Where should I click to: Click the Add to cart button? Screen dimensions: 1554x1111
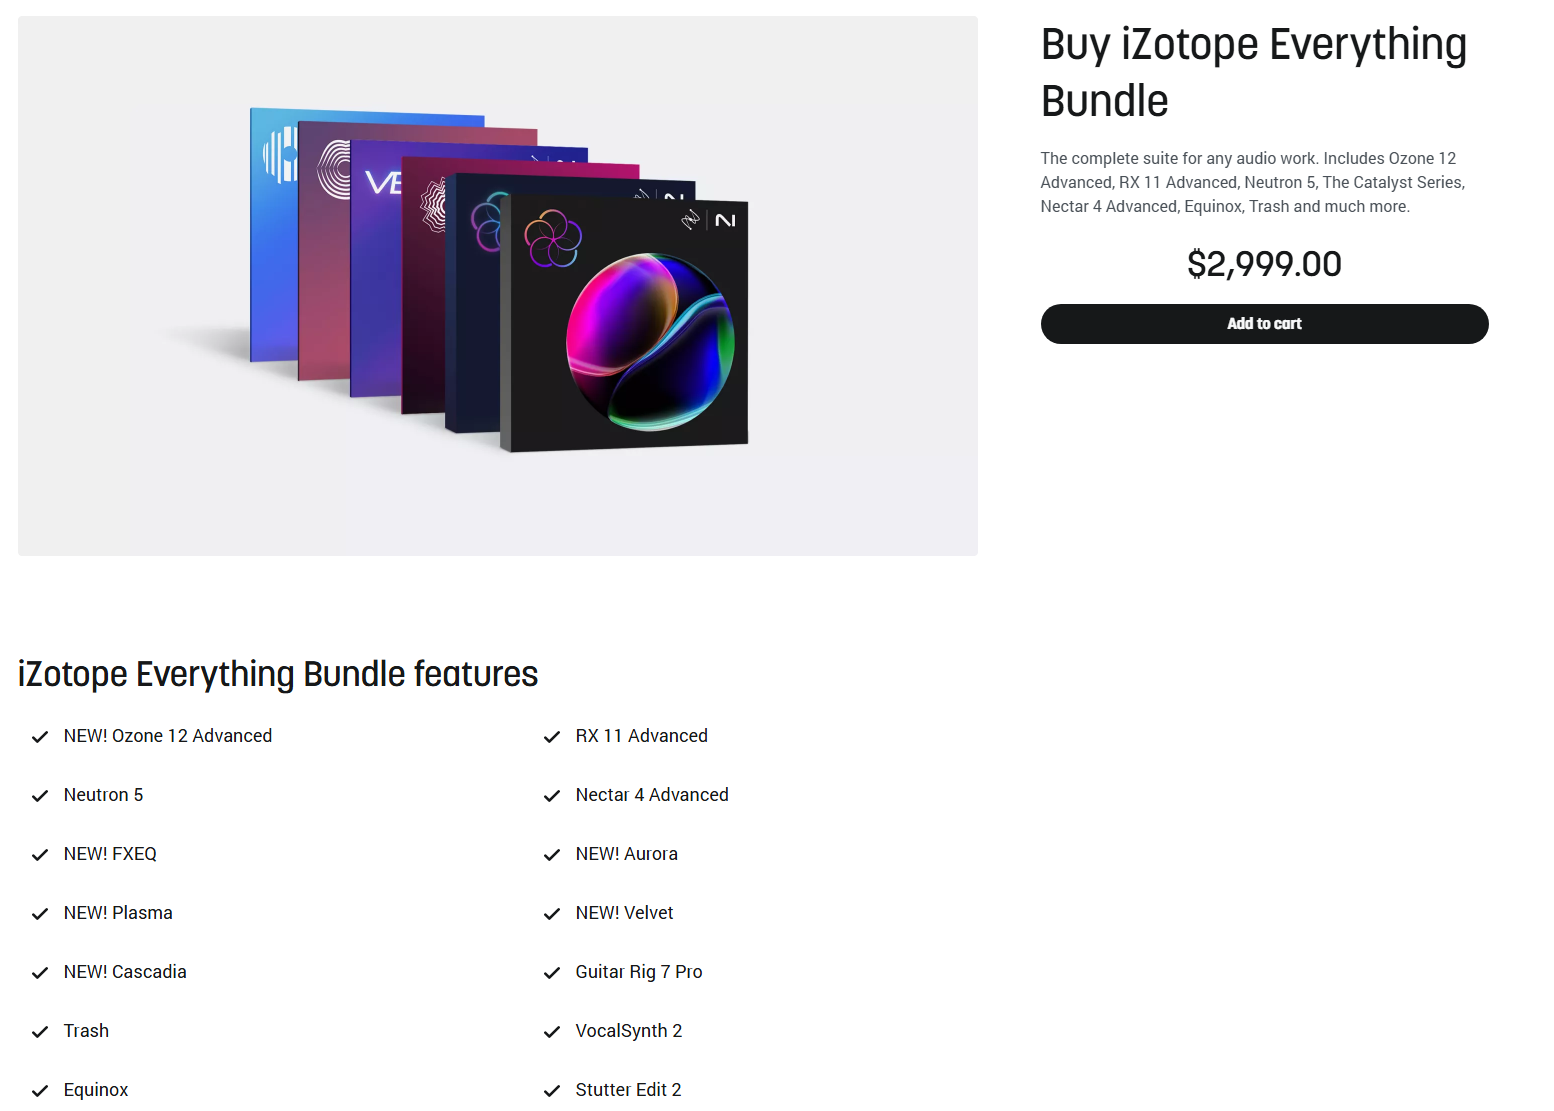click(x=1264, y=324)
